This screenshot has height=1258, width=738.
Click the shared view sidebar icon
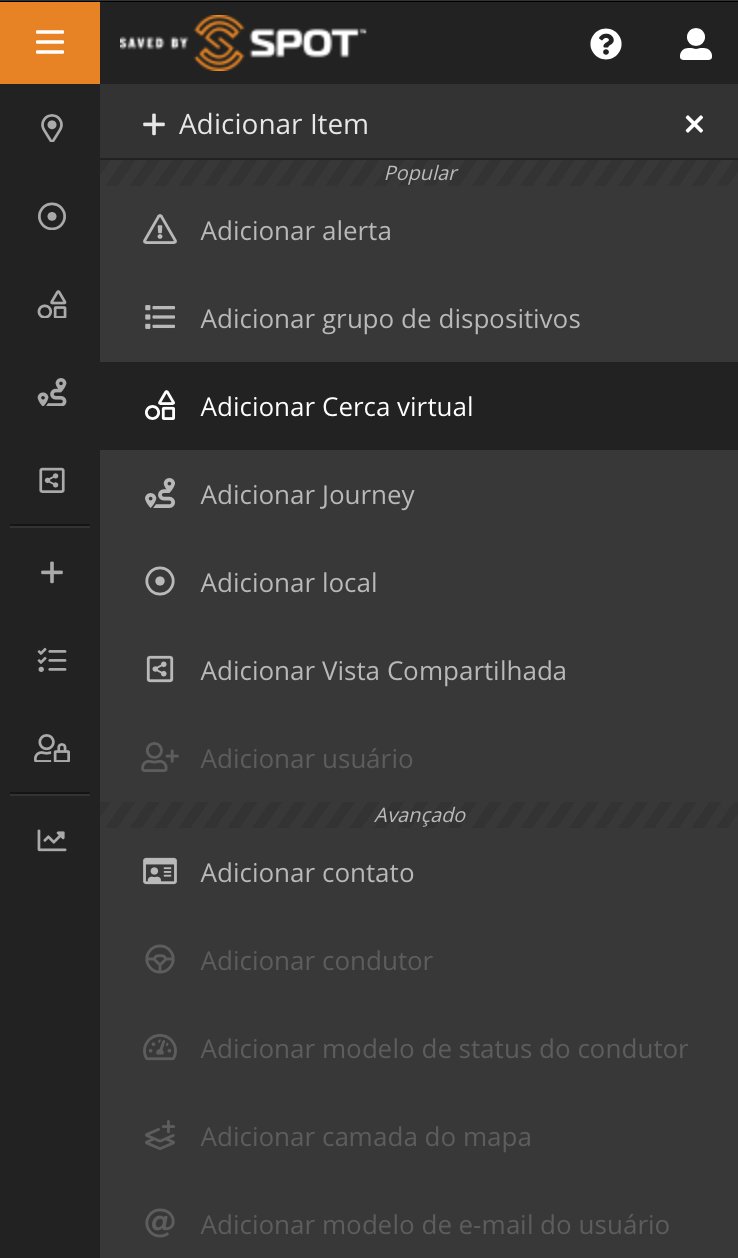tap(51, 481)
